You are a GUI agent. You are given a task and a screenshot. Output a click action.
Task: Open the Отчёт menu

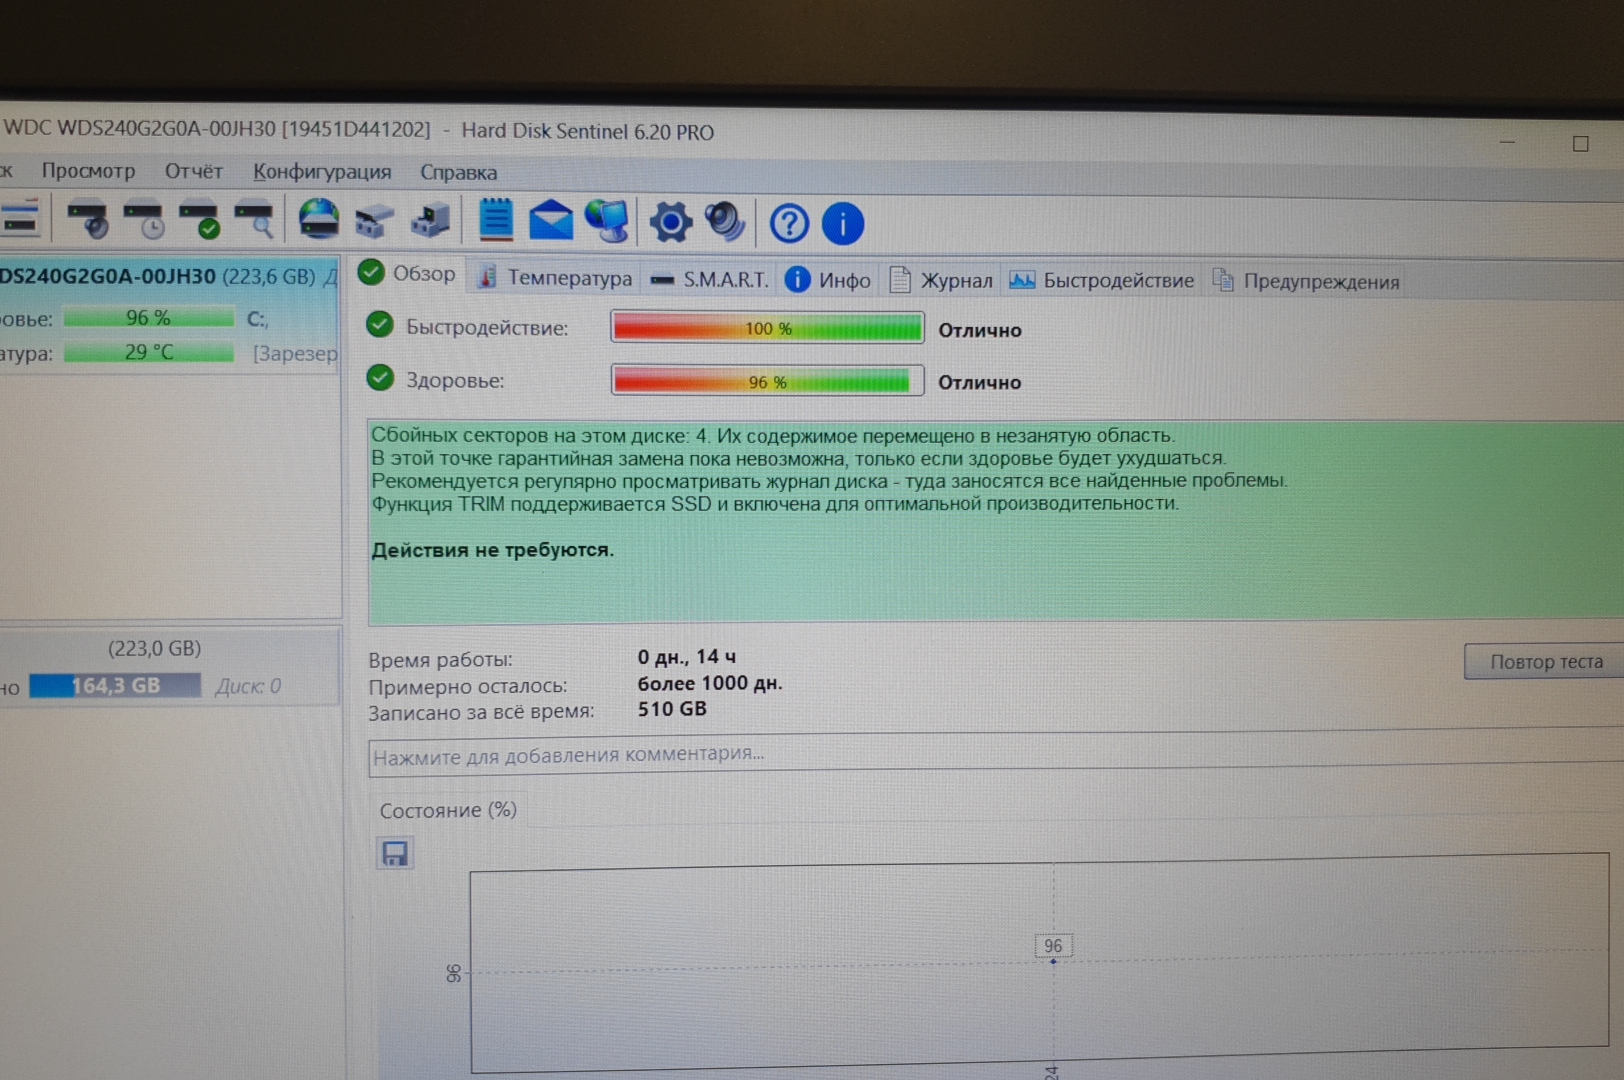[193, 171]
